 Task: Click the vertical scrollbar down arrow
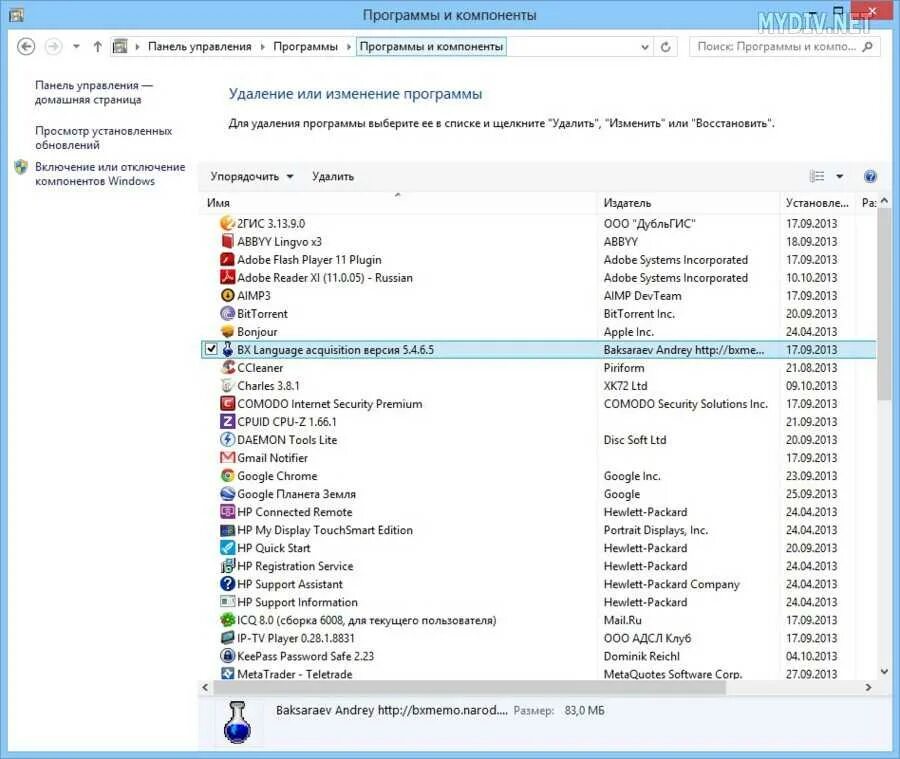tap(885, 671)
